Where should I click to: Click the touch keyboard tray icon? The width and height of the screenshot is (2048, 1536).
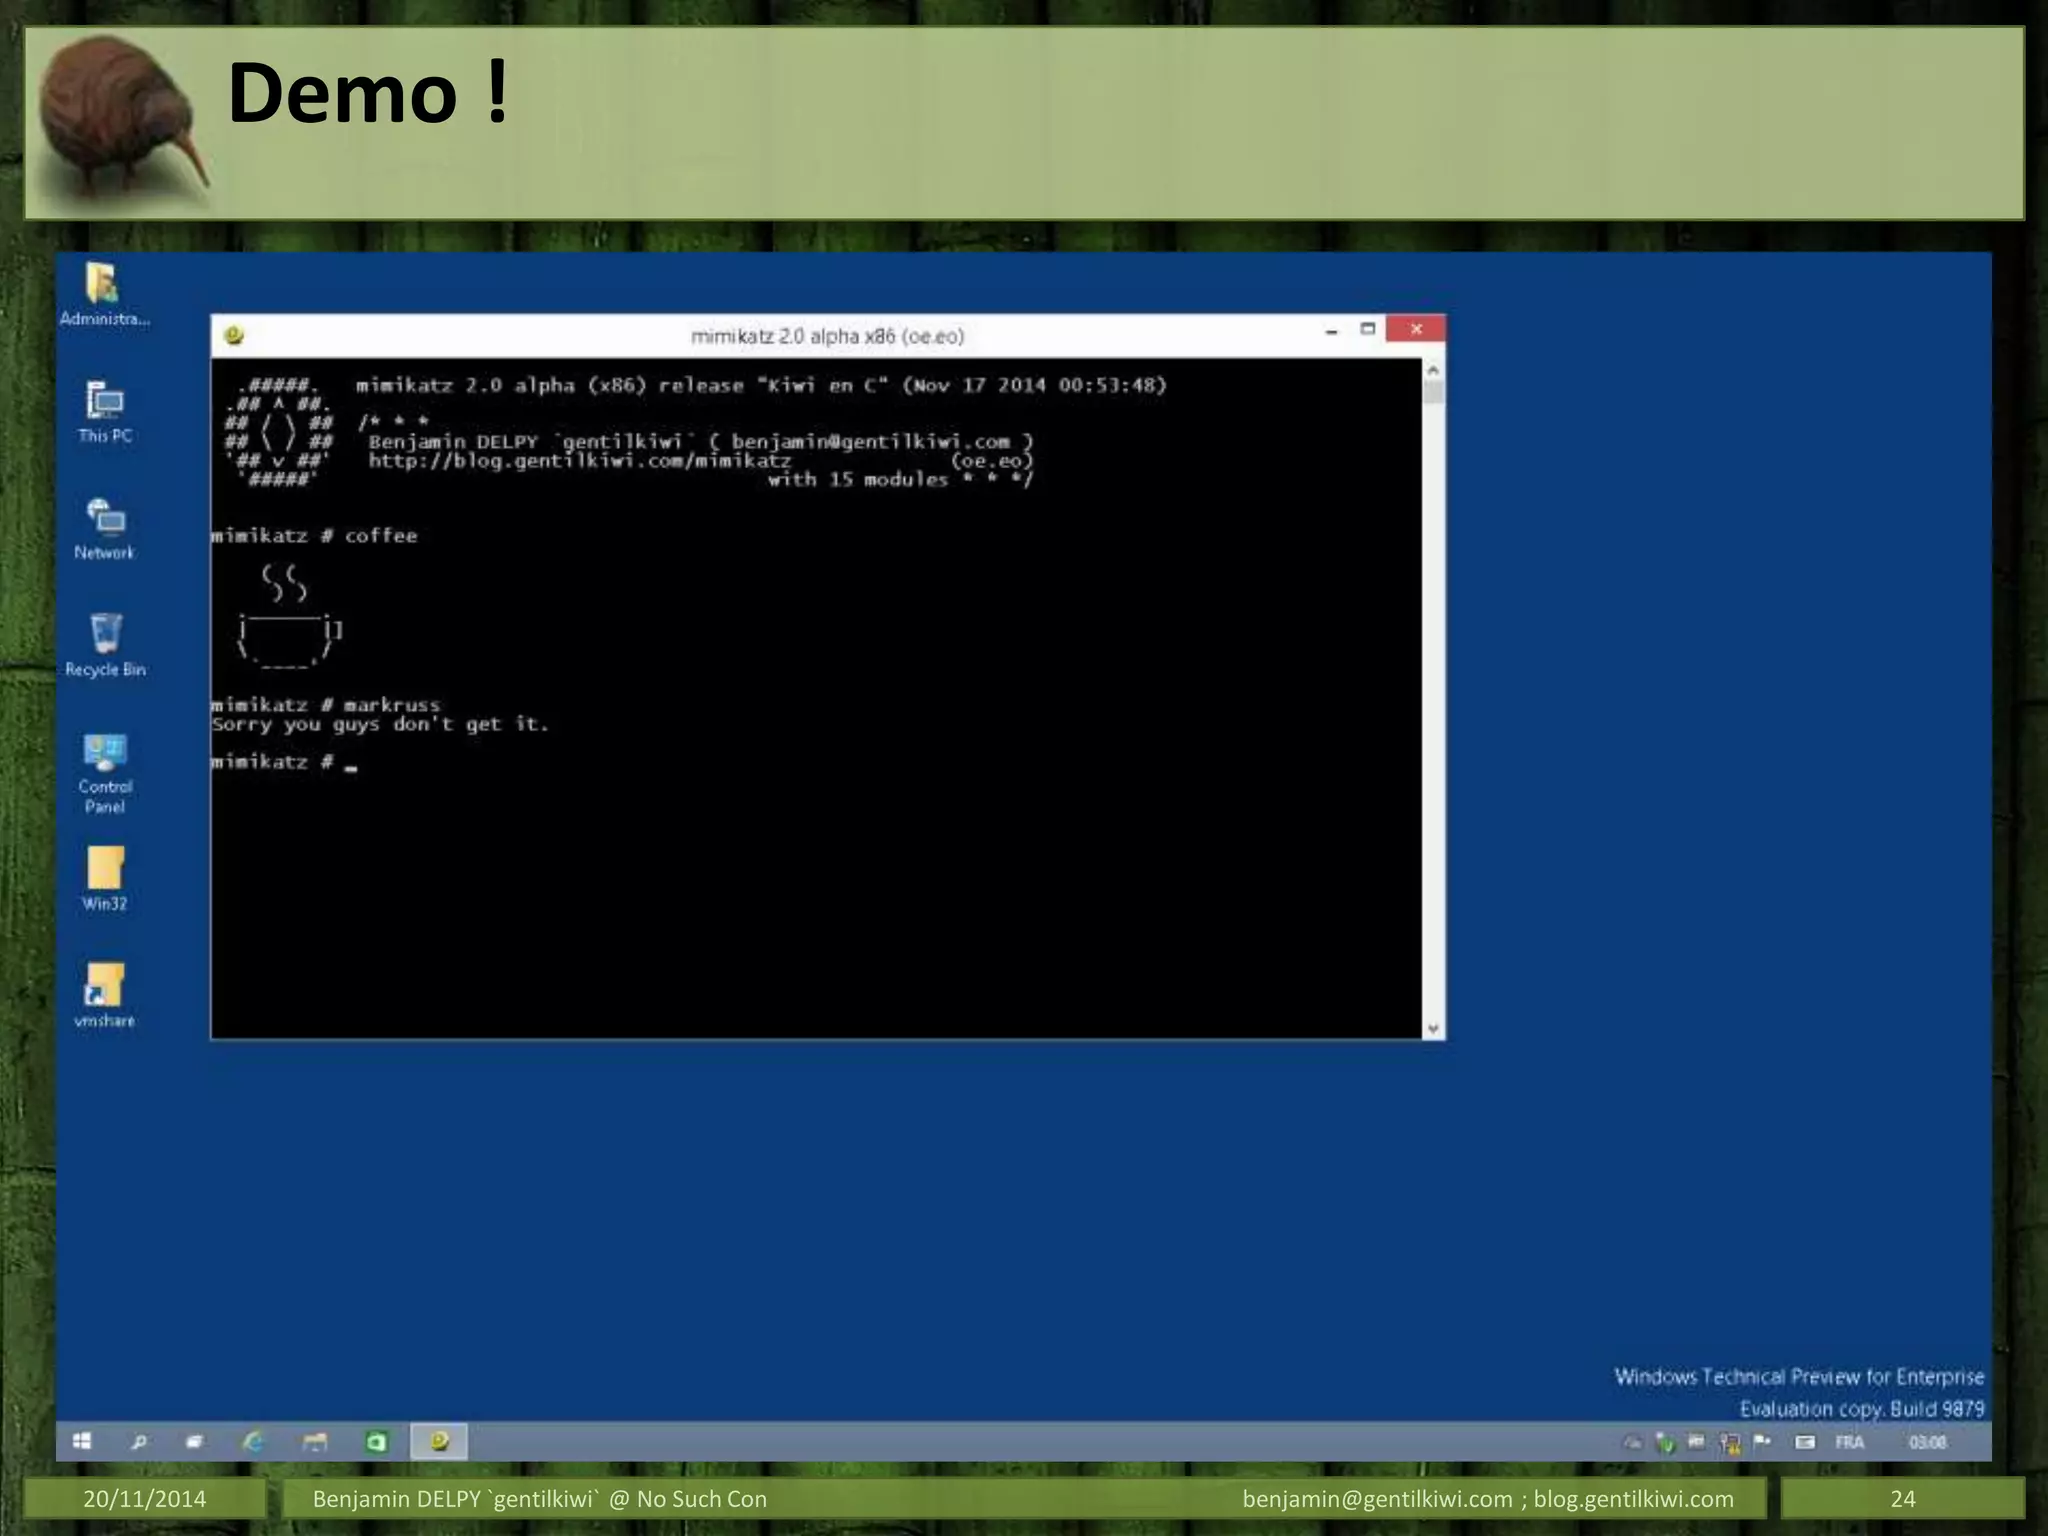coord(1805,1442)
